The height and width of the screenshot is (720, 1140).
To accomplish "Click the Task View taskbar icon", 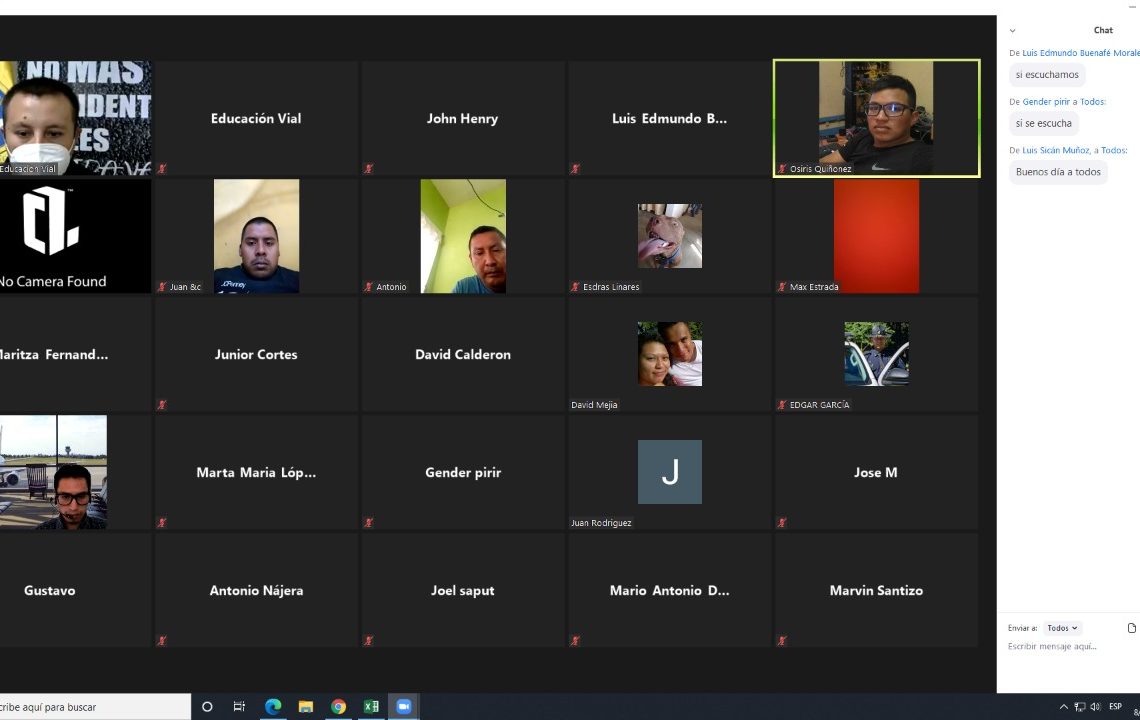I will pos(239,706).
